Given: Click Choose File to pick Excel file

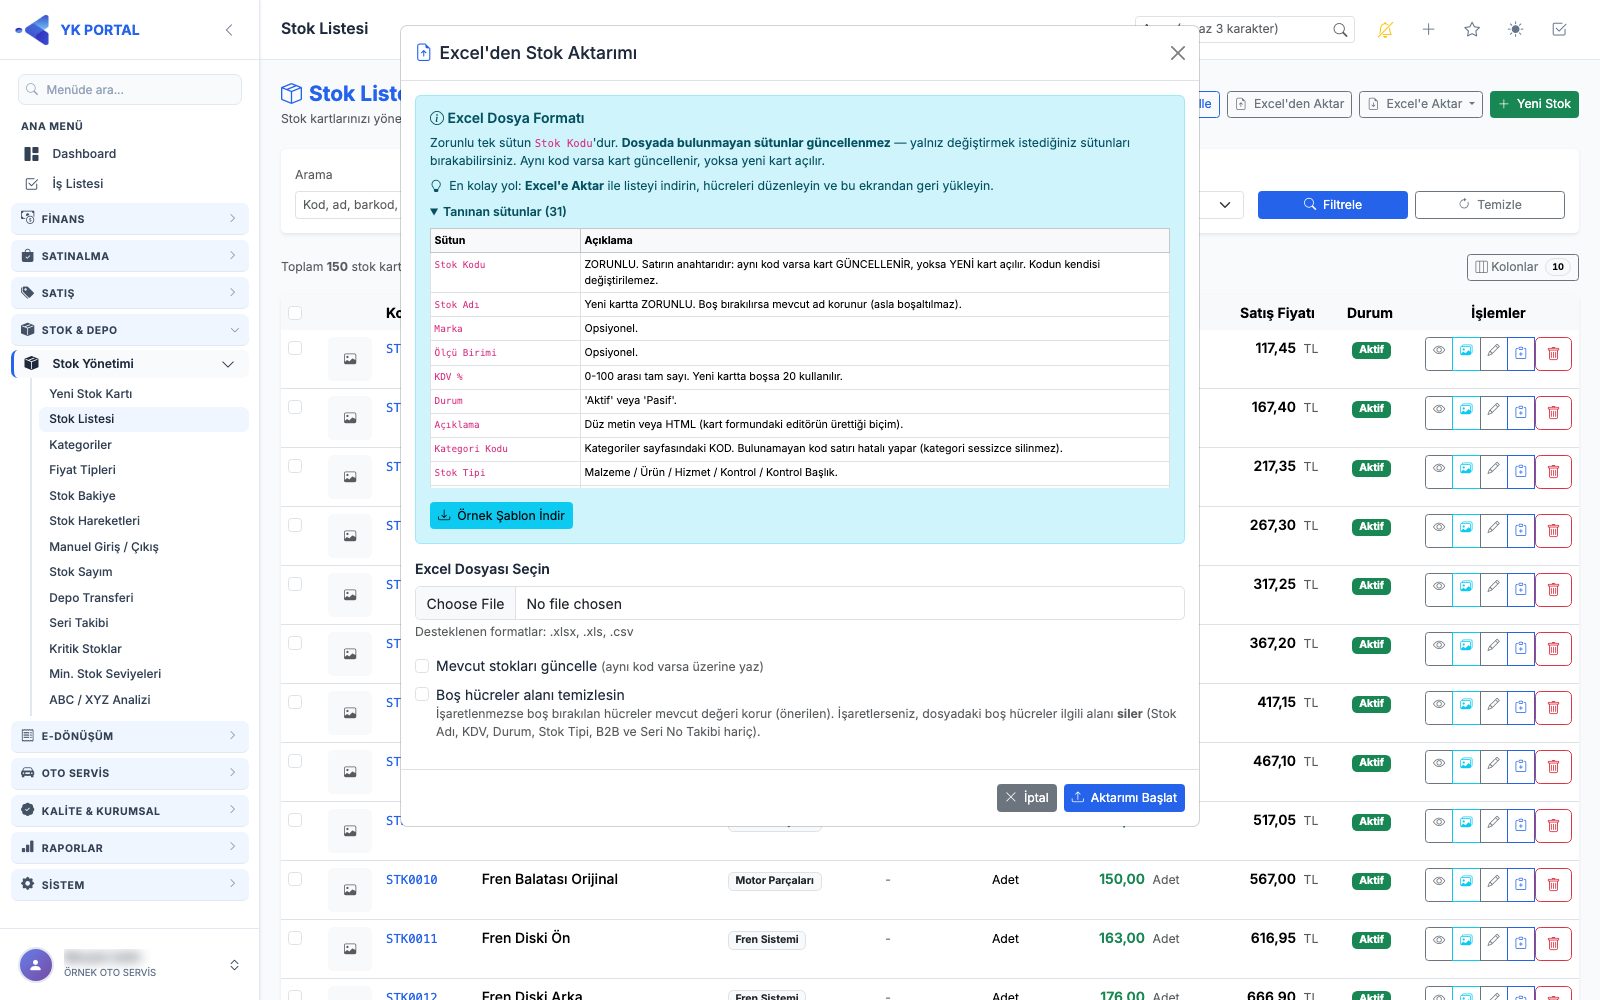Looking at the screenshot, I should tap(465, 604).
